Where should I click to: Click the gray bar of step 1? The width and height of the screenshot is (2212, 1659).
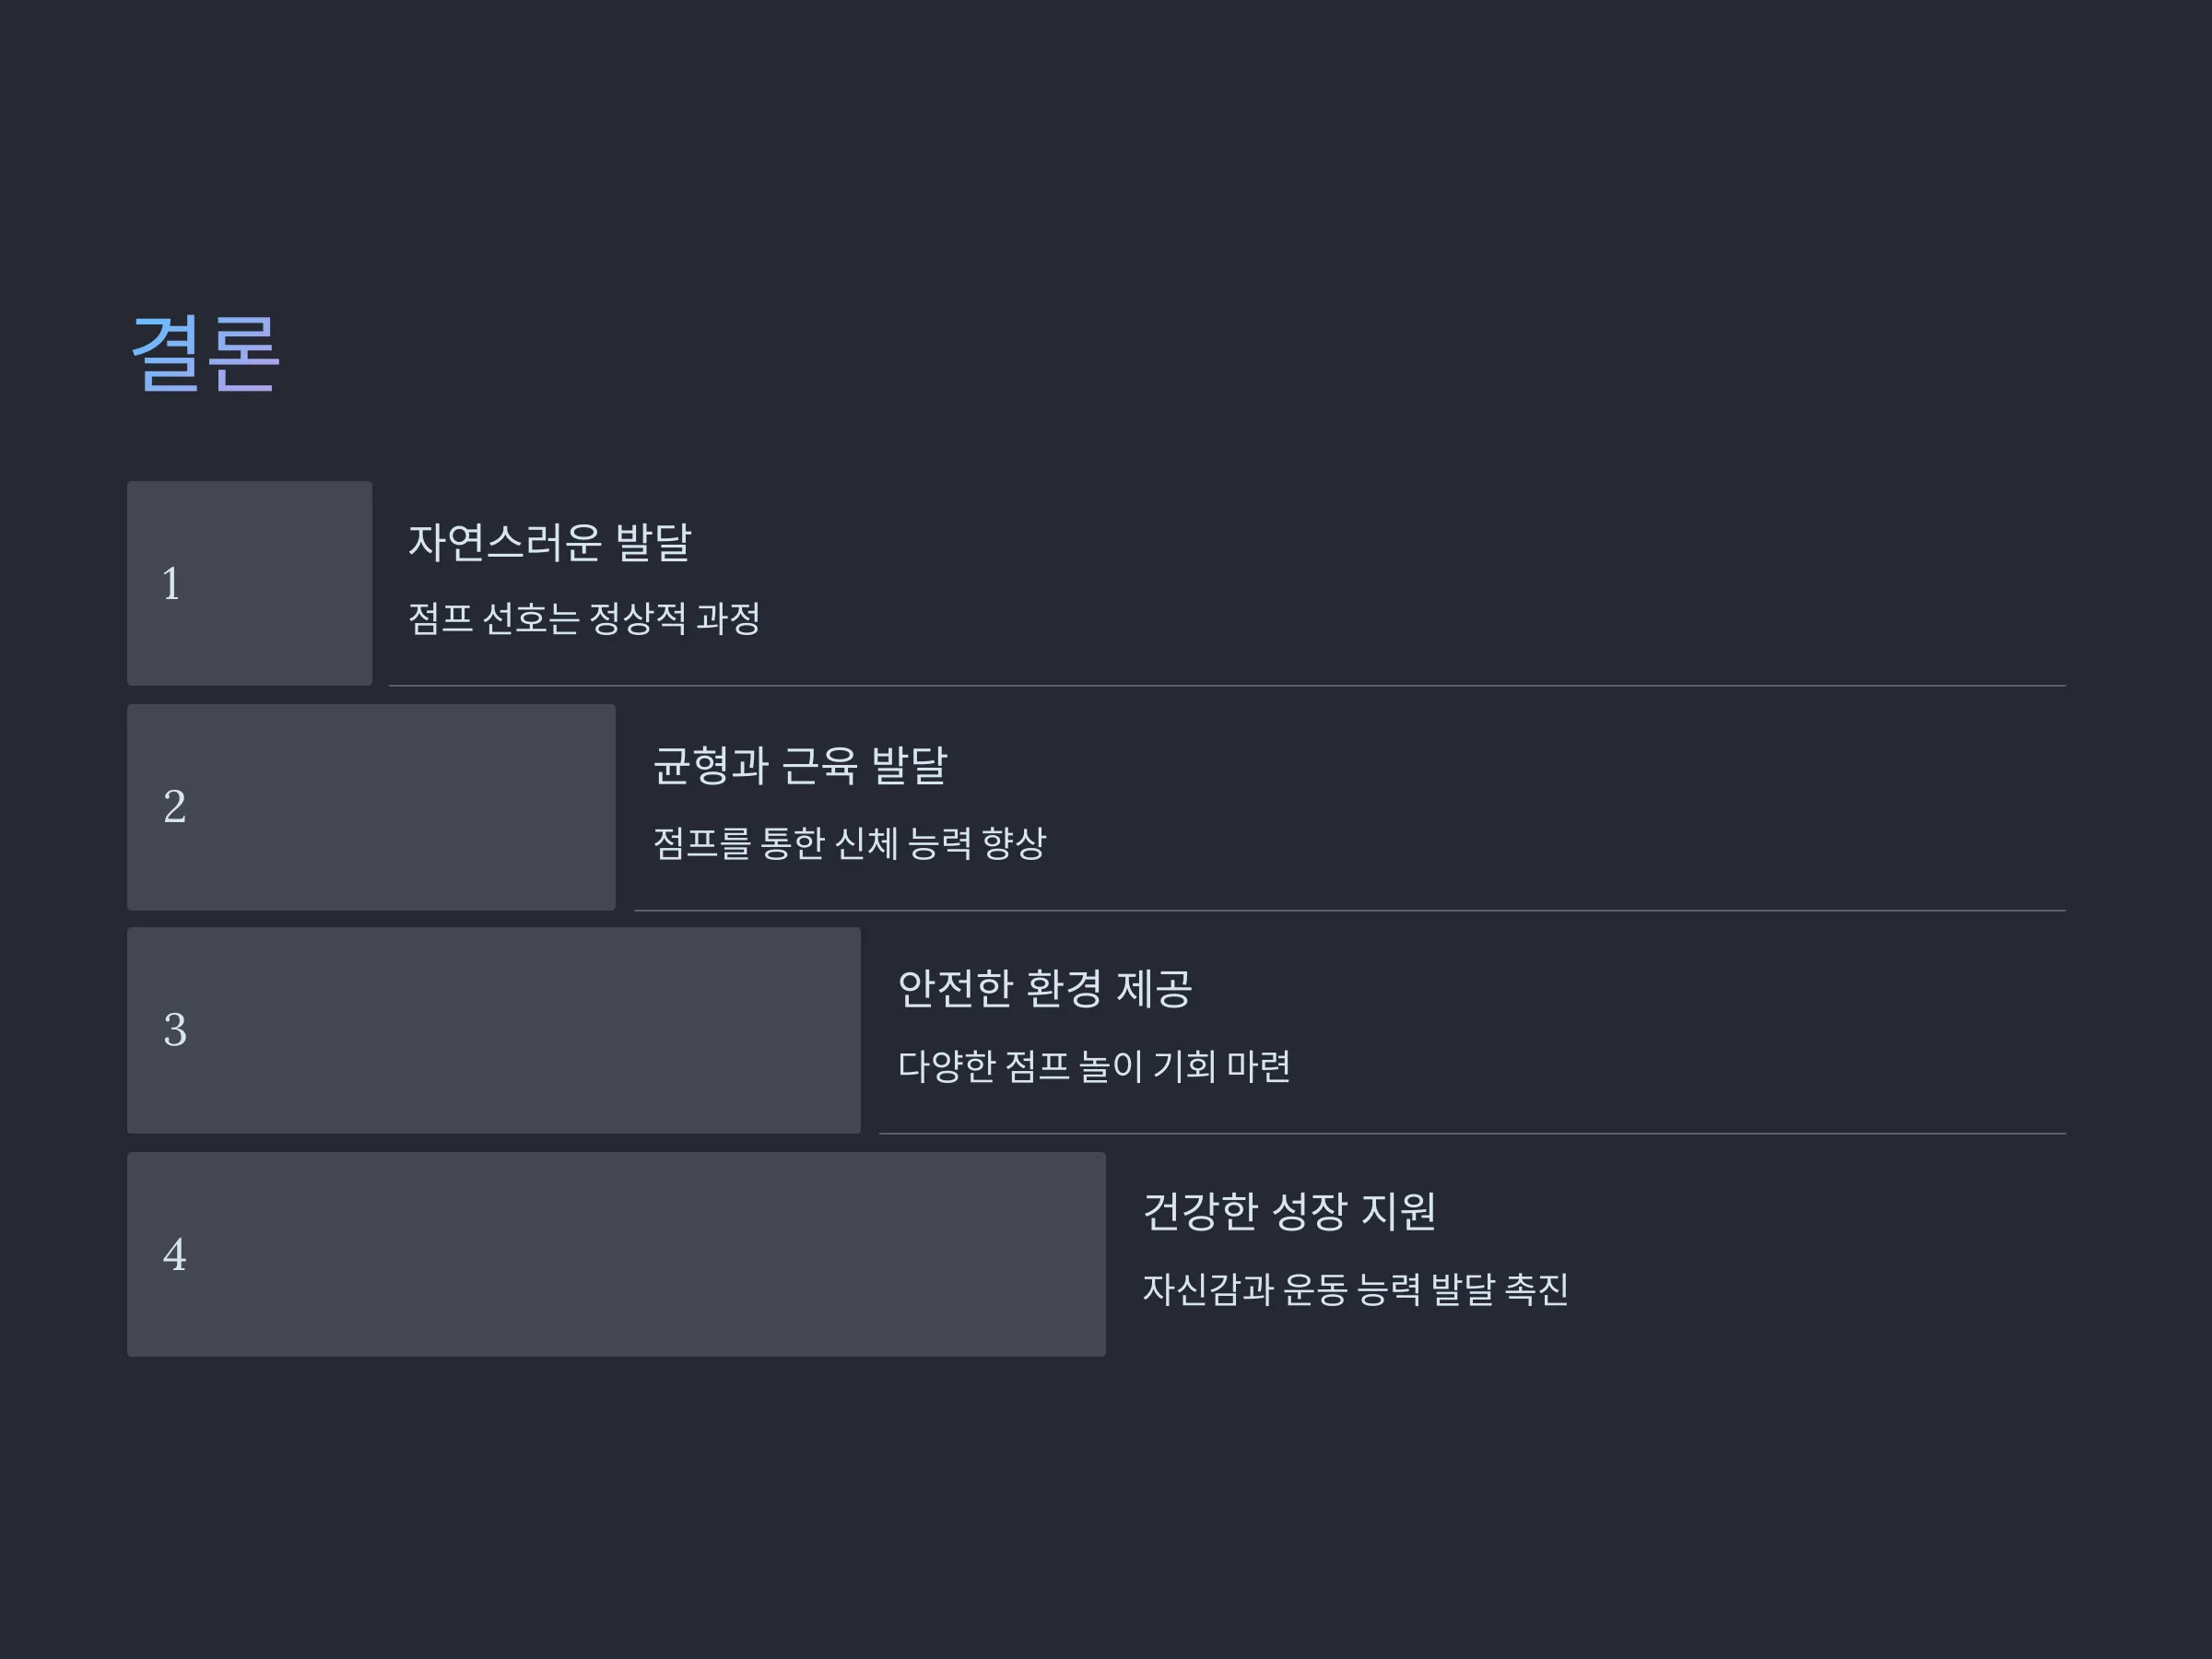click(x=250, y=583)
